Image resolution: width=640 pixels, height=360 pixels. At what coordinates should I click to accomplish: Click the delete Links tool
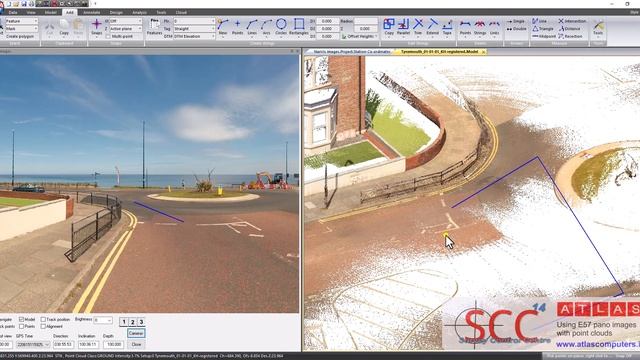494,27
